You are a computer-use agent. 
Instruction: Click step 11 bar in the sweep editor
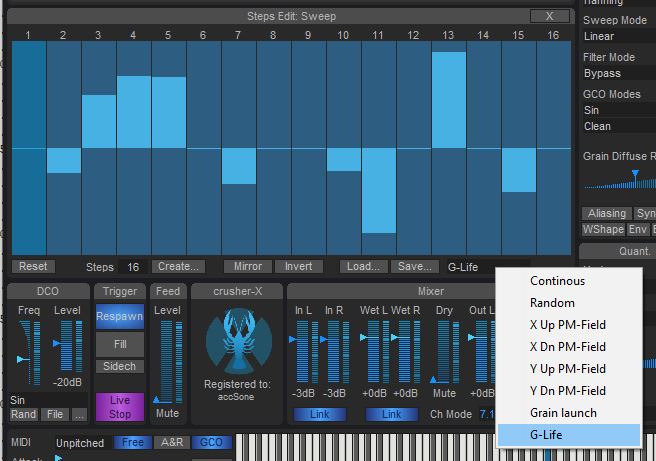[379, 191]
